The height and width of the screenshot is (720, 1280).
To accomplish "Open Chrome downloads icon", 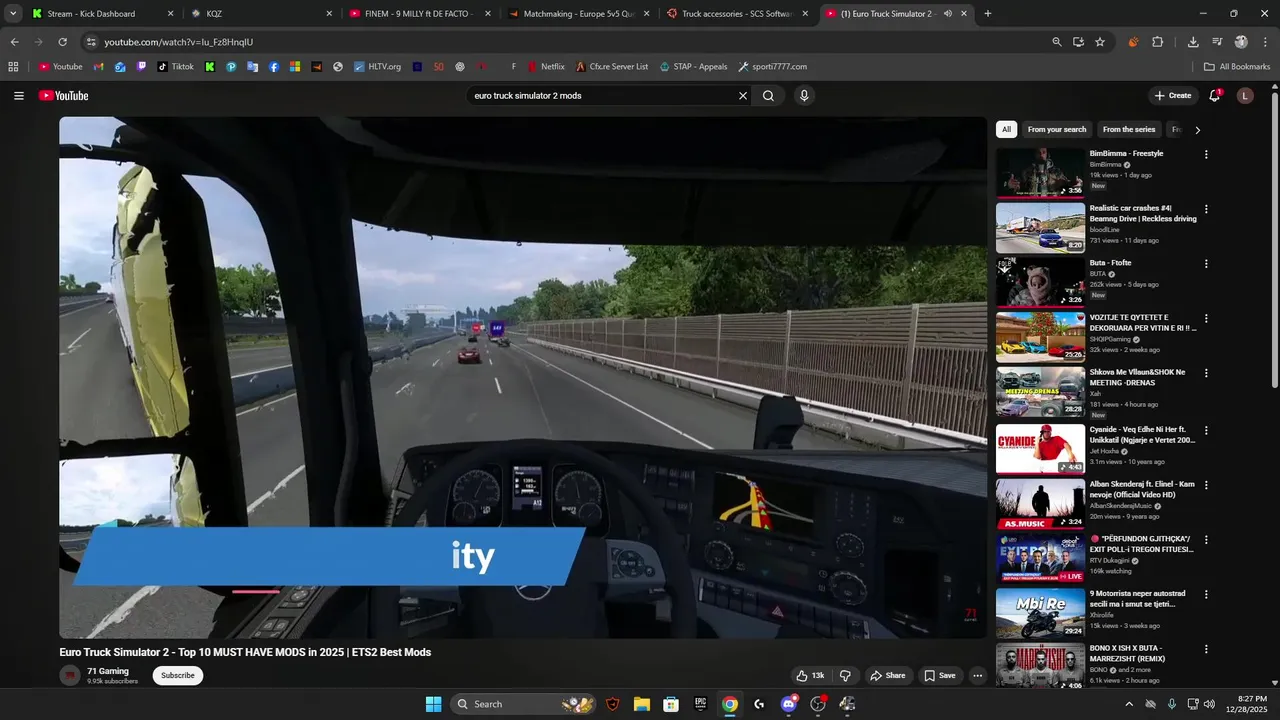I will click(1193, 42).
